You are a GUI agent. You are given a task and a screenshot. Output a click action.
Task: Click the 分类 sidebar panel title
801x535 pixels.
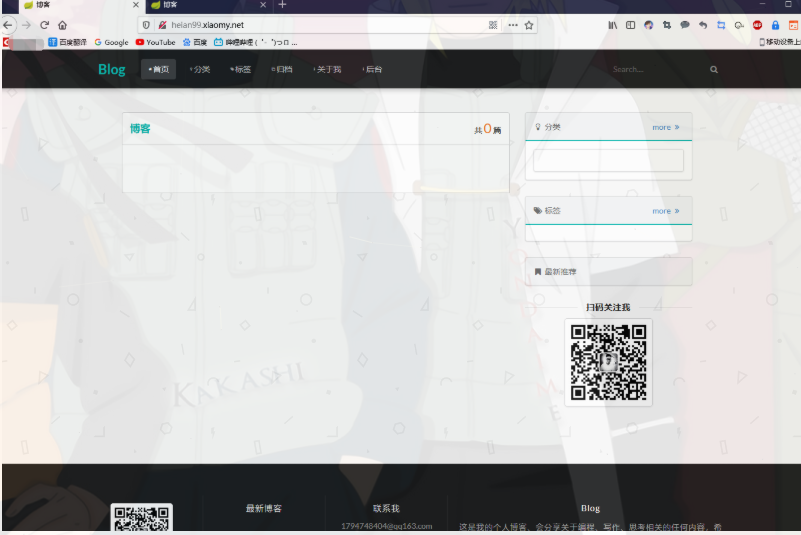coord(552,127)
